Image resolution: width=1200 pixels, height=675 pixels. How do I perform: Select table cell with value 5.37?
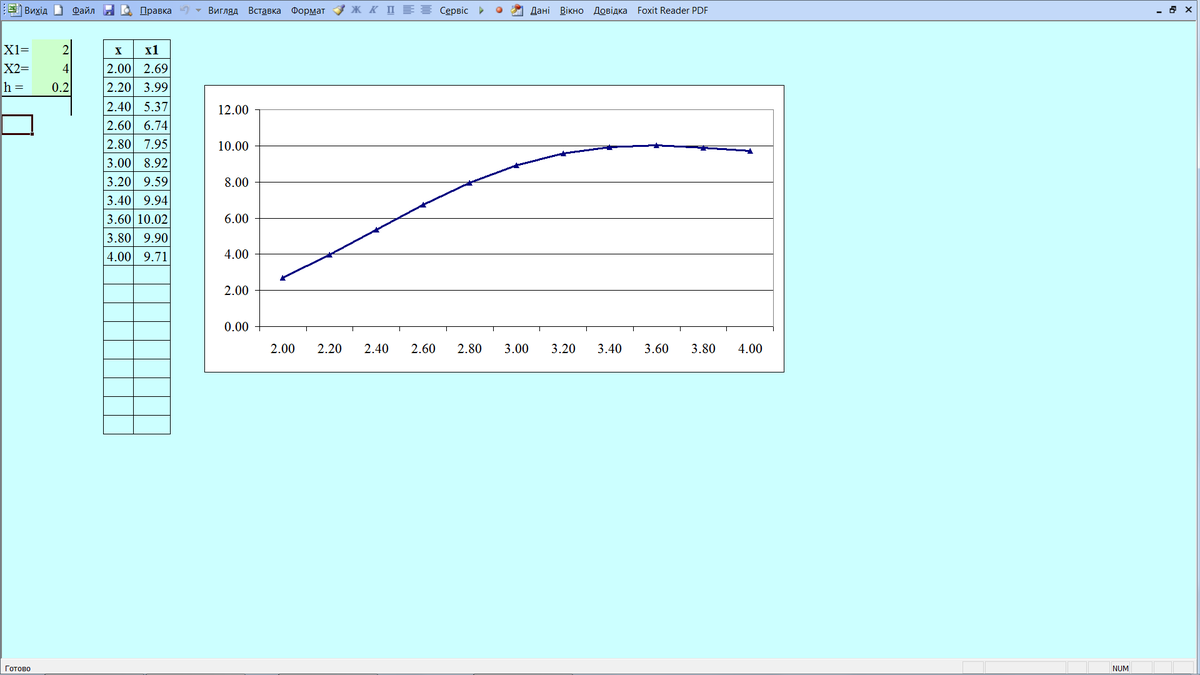coord(152,106)
